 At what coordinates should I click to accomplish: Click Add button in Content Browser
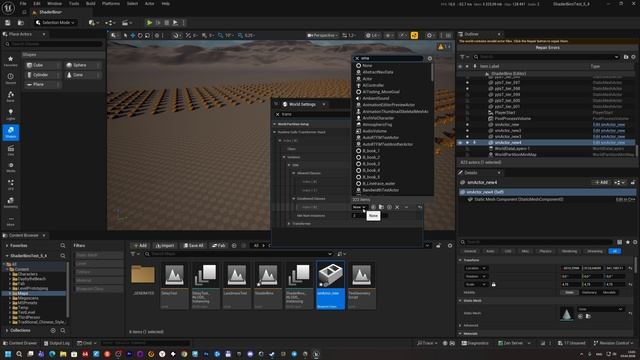tap(140, 245)
